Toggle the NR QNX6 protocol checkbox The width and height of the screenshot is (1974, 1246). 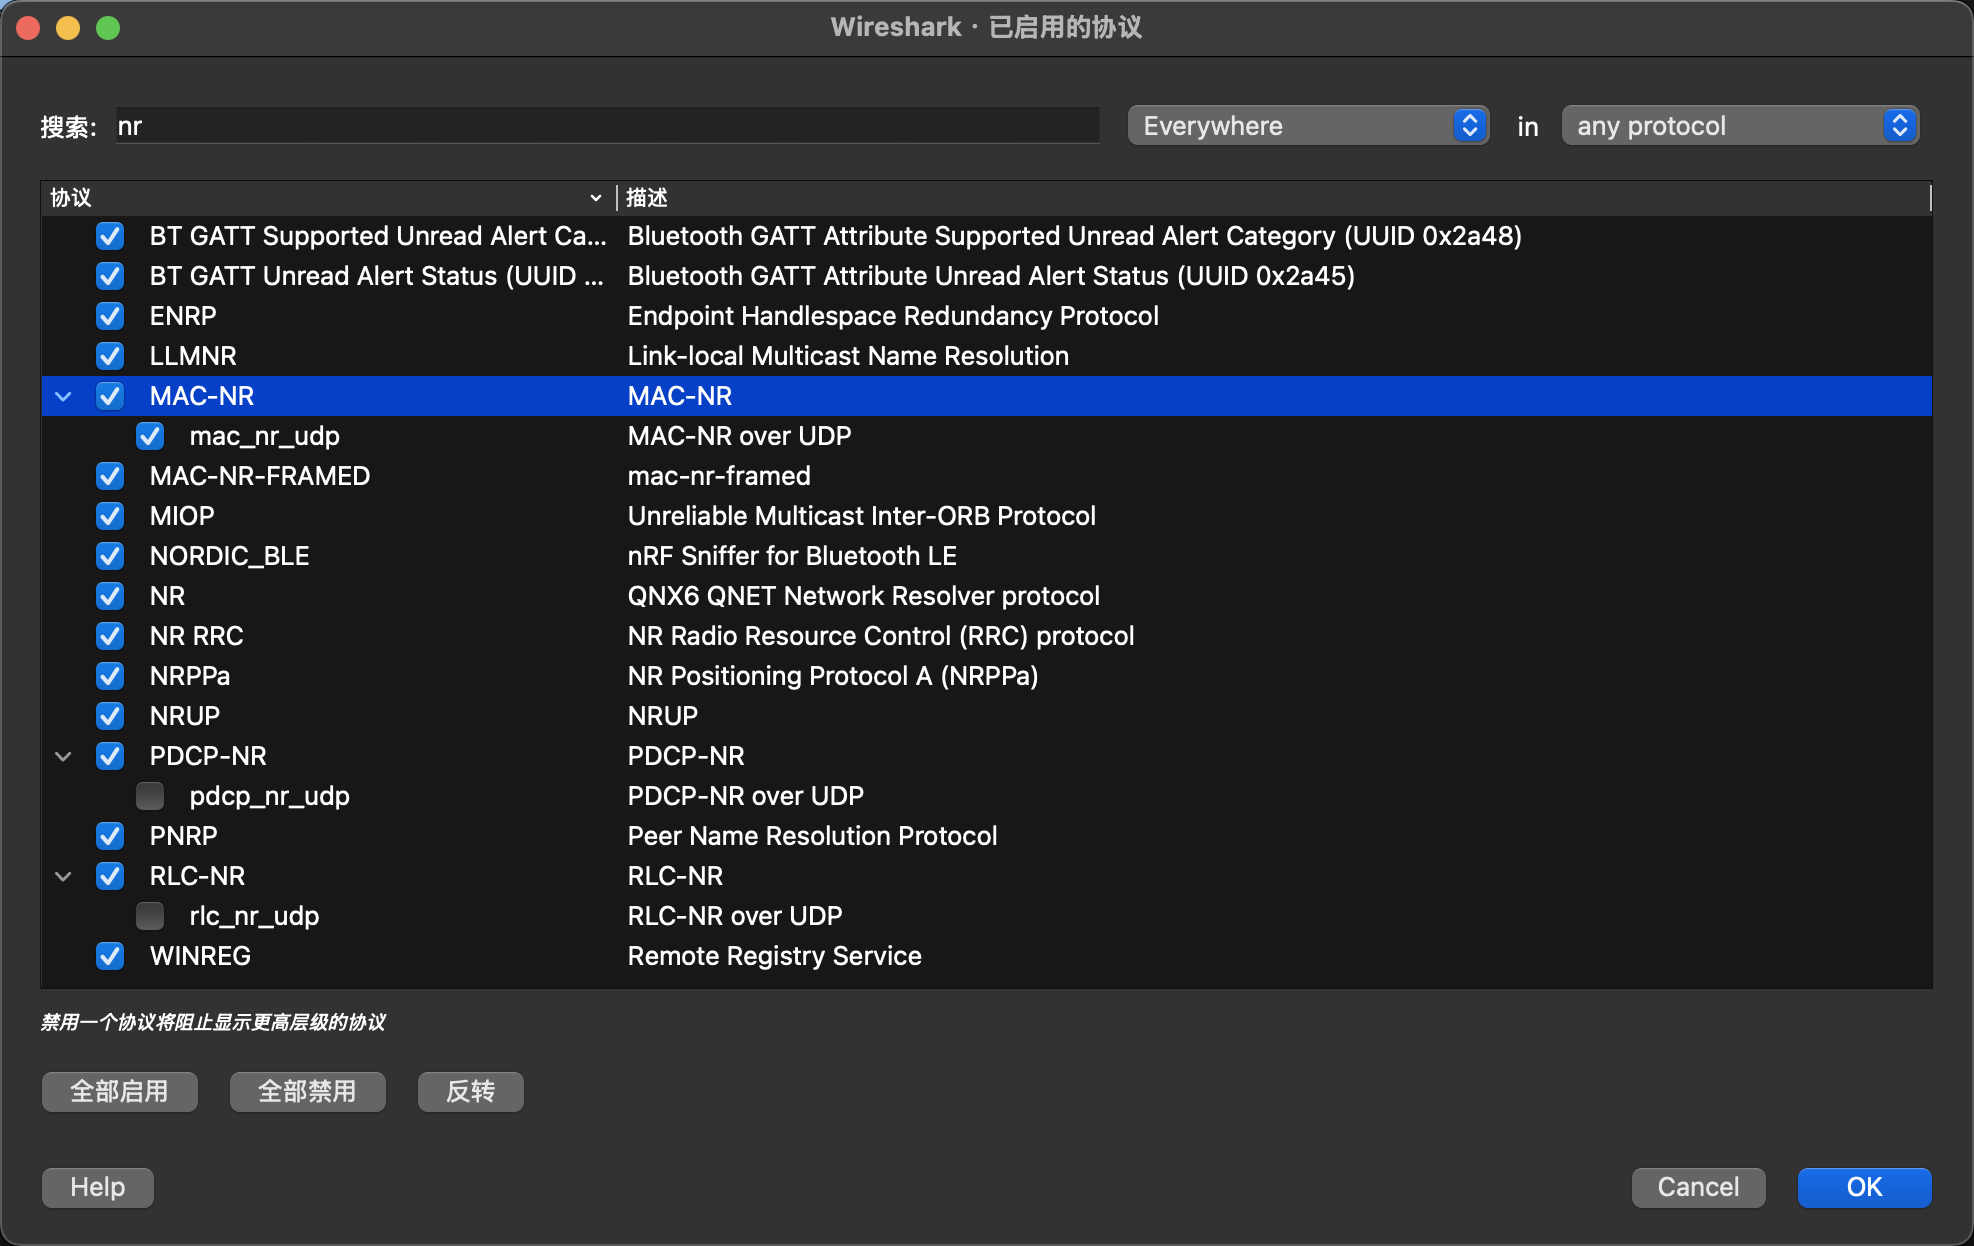110,596
